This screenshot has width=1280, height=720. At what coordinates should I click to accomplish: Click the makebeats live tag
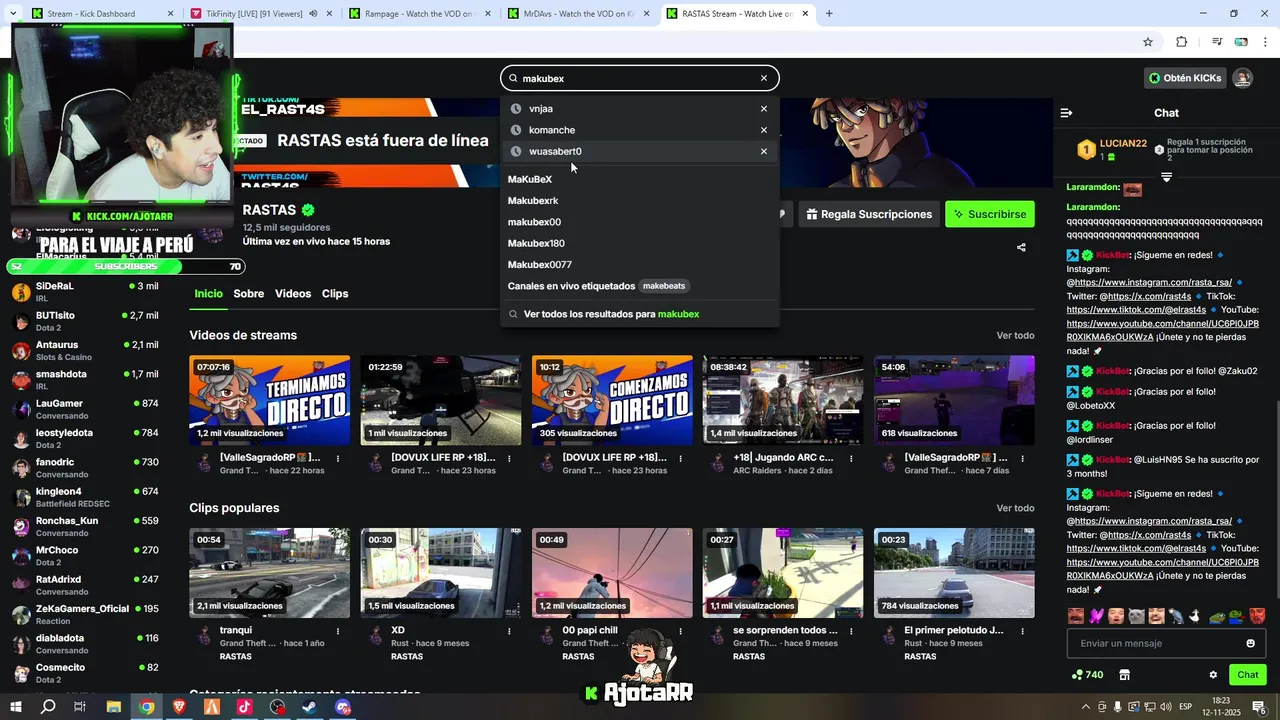pos(664,286)
